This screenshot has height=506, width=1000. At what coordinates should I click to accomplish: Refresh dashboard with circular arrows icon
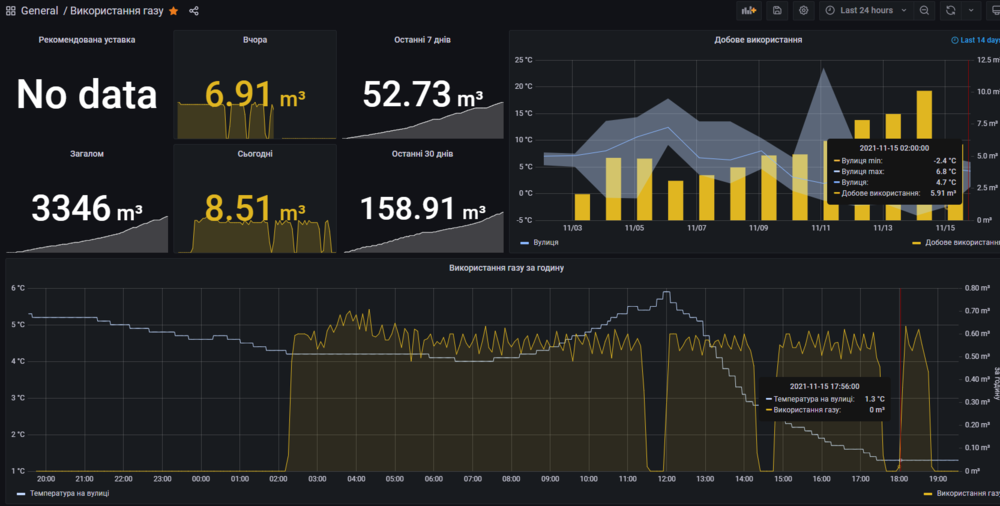[950, 10]
